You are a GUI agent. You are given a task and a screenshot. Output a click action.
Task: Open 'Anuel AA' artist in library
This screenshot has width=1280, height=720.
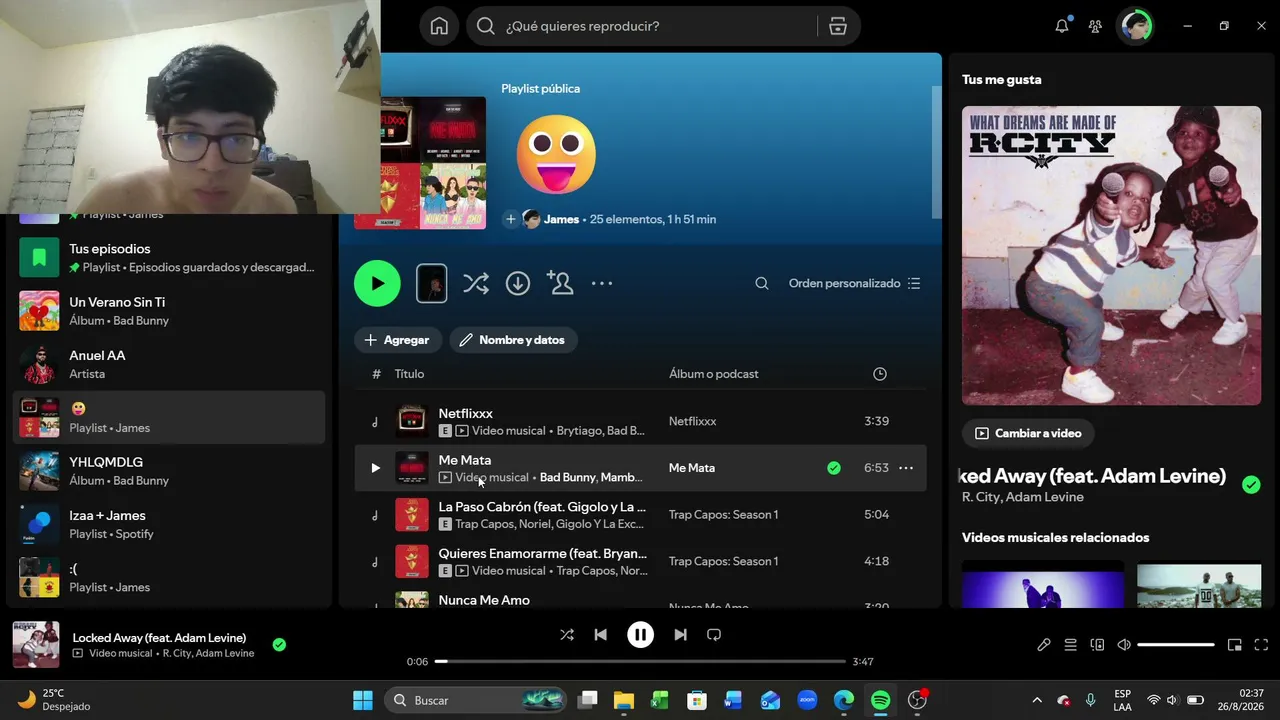point(166,364)
